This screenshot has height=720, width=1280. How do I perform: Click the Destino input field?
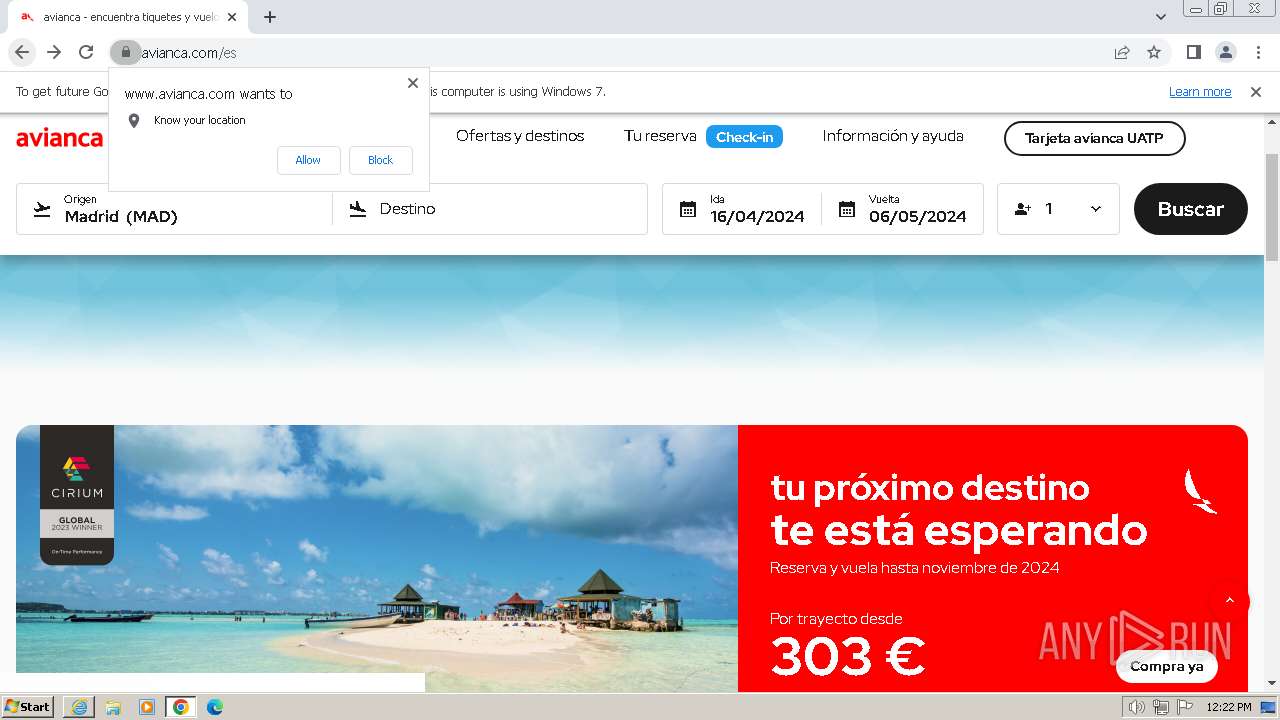(x=490, y=209)
